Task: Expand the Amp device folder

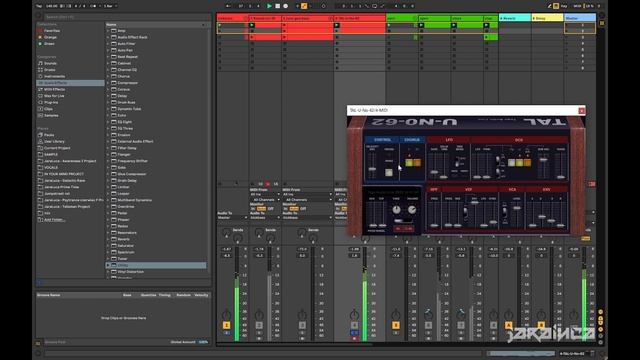Action: [x=108, y=31]
